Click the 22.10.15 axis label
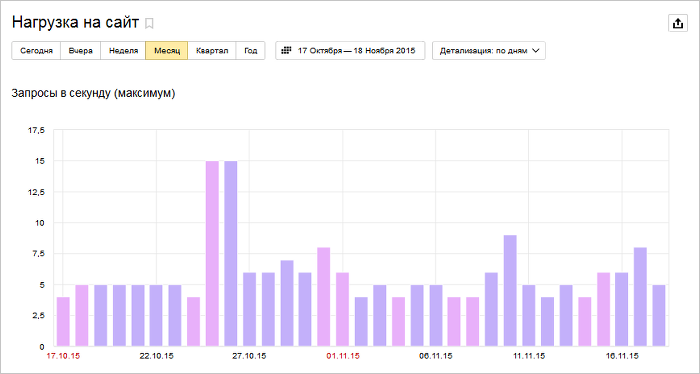 (157, 356)
